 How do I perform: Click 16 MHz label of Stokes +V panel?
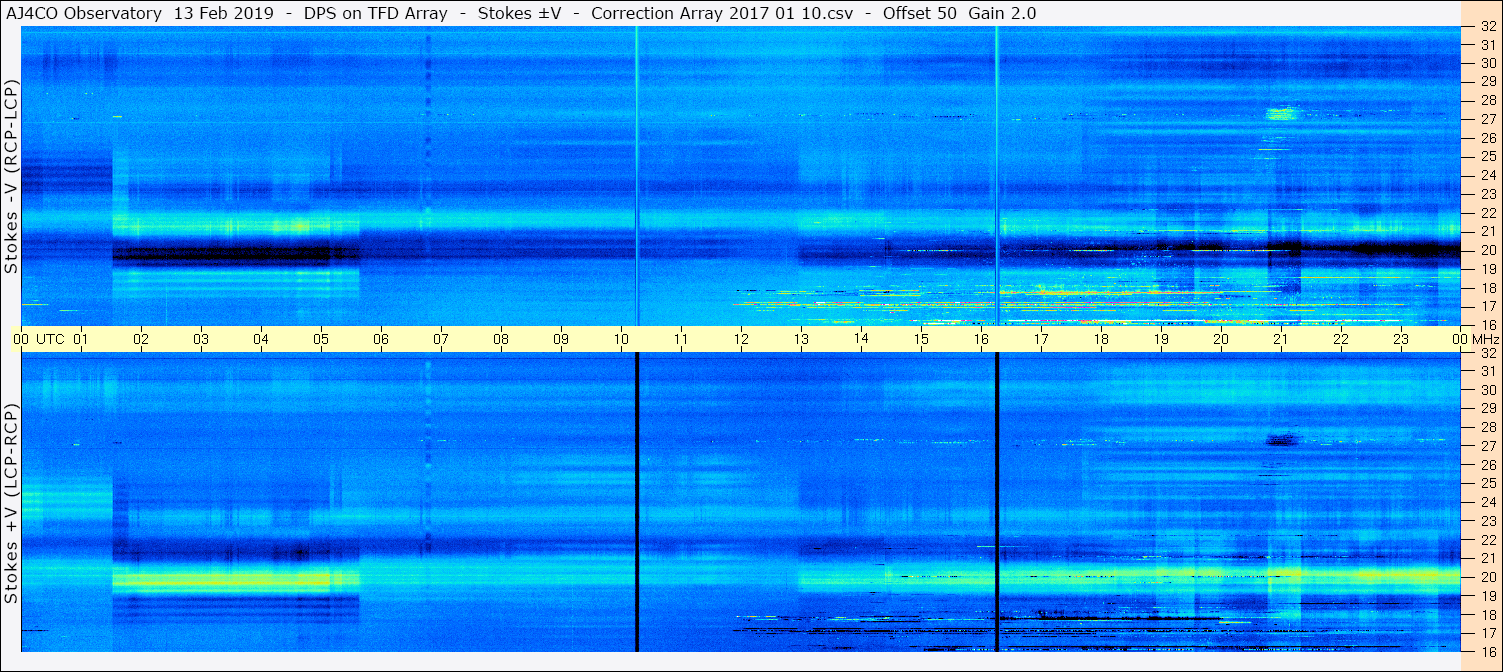click(1488, 651)
